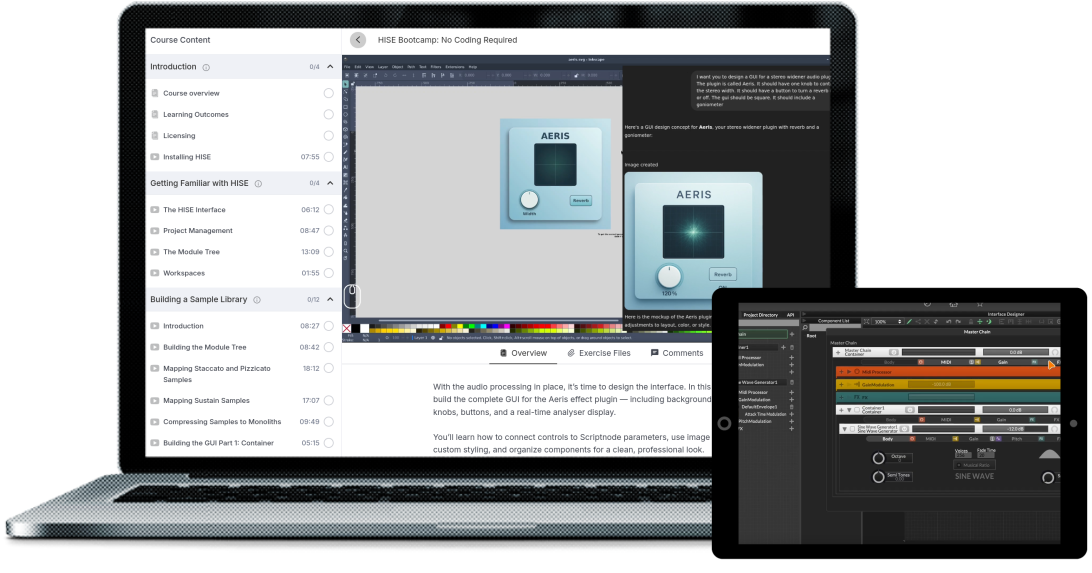Open the Comments tab

coord(677,353)
